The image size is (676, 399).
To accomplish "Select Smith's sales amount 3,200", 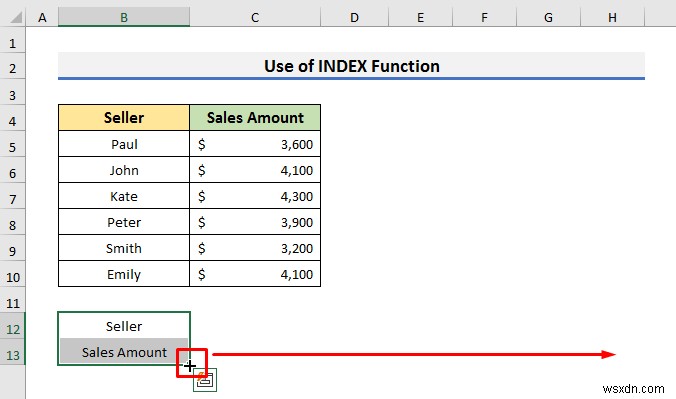I will click(255, 248).
